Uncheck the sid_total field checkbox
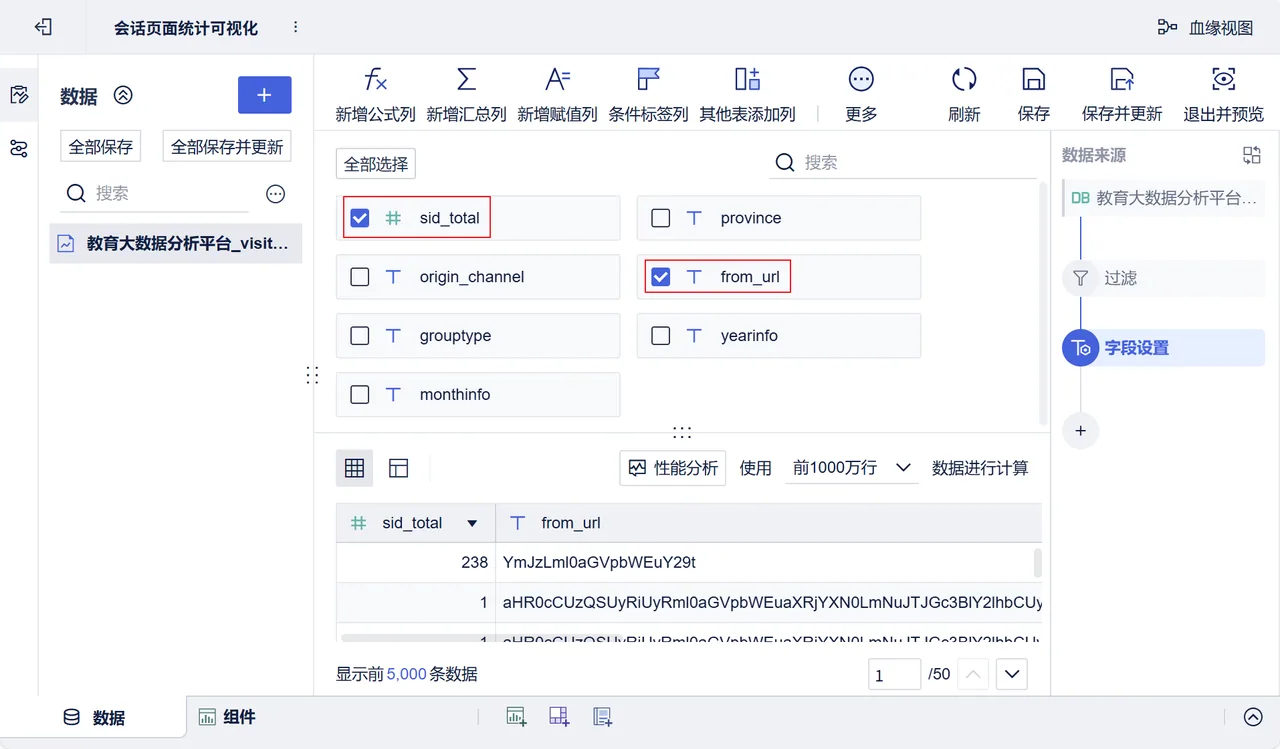This screenshot has height=749, width=1280. click(x=360, y=218)
